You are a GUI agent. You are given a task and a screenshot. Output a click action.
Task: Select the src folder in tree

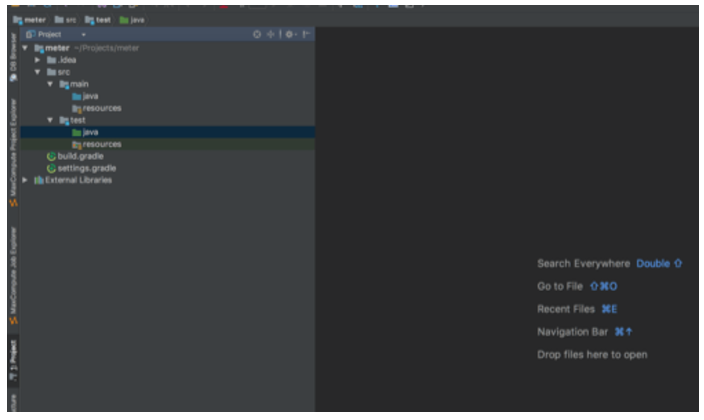58,72
